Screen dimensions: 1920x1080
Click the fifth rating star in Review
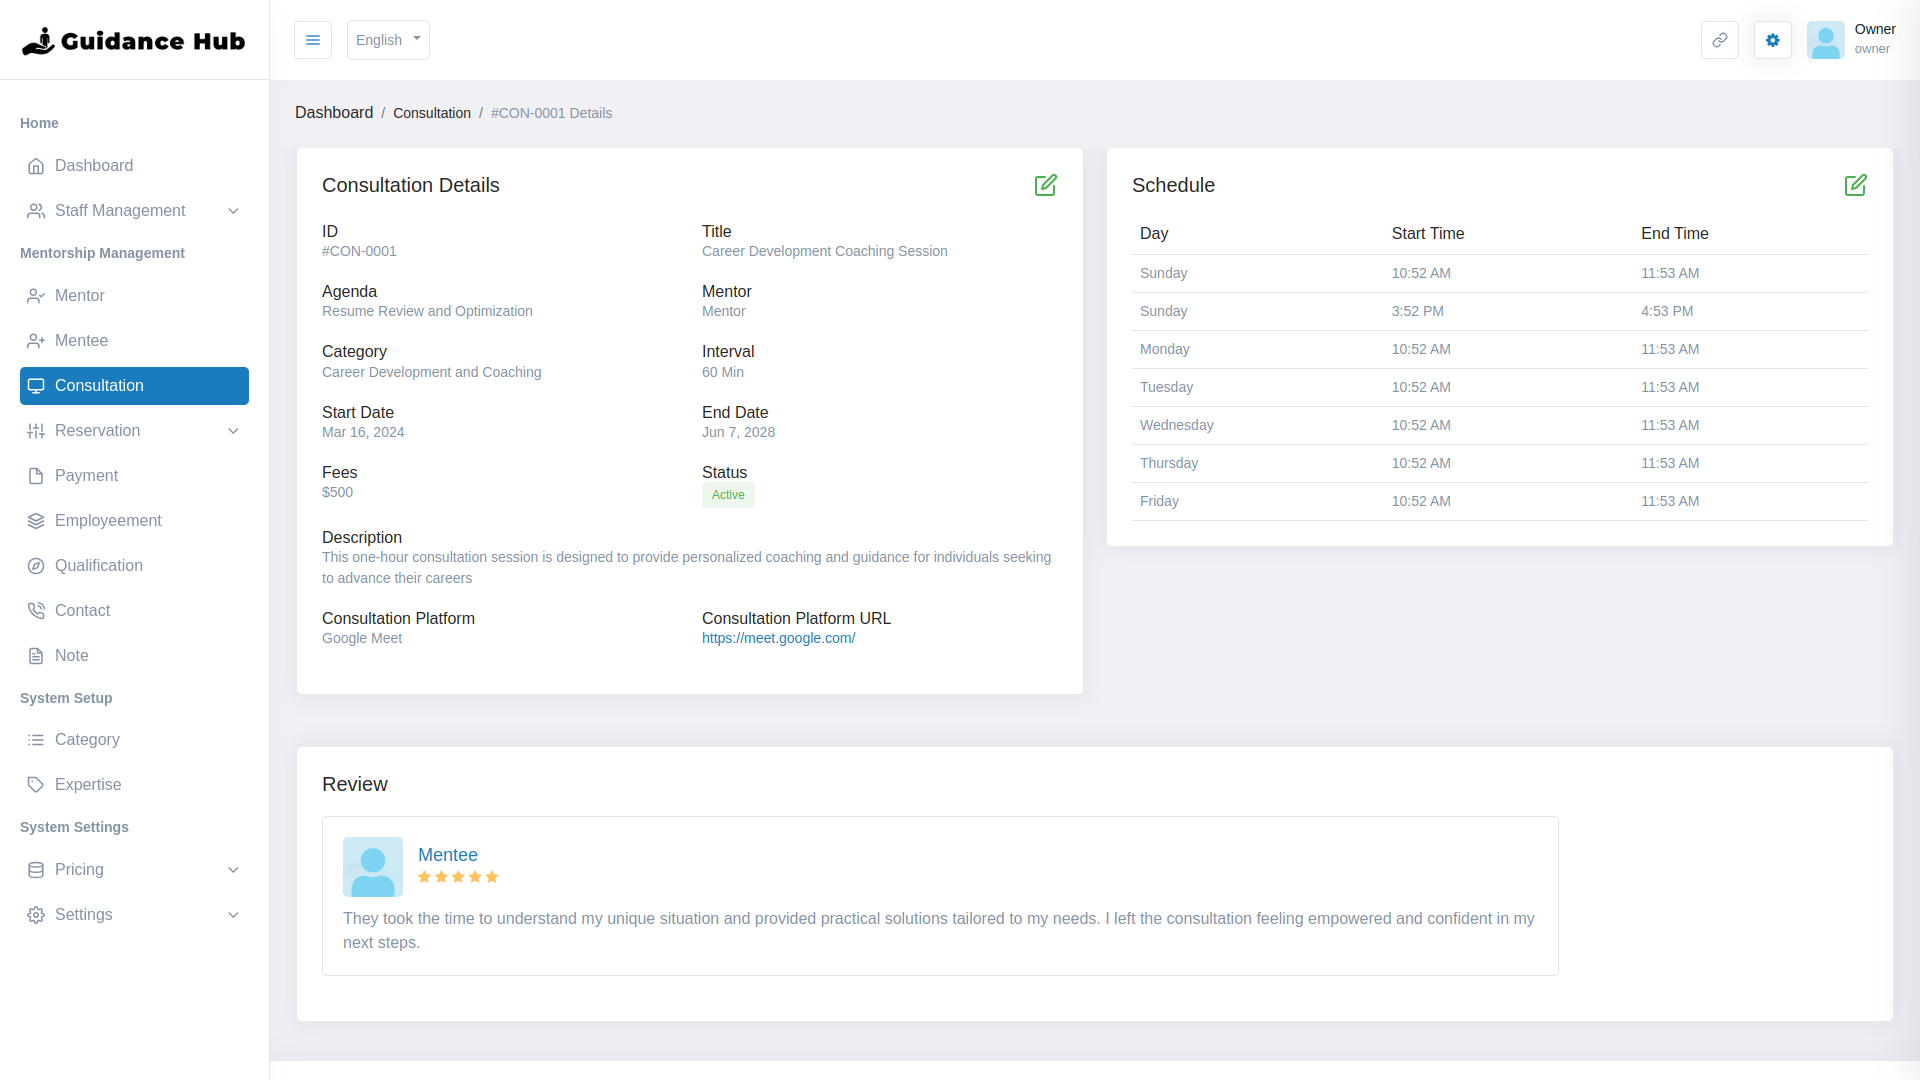[x=492, y=877]
